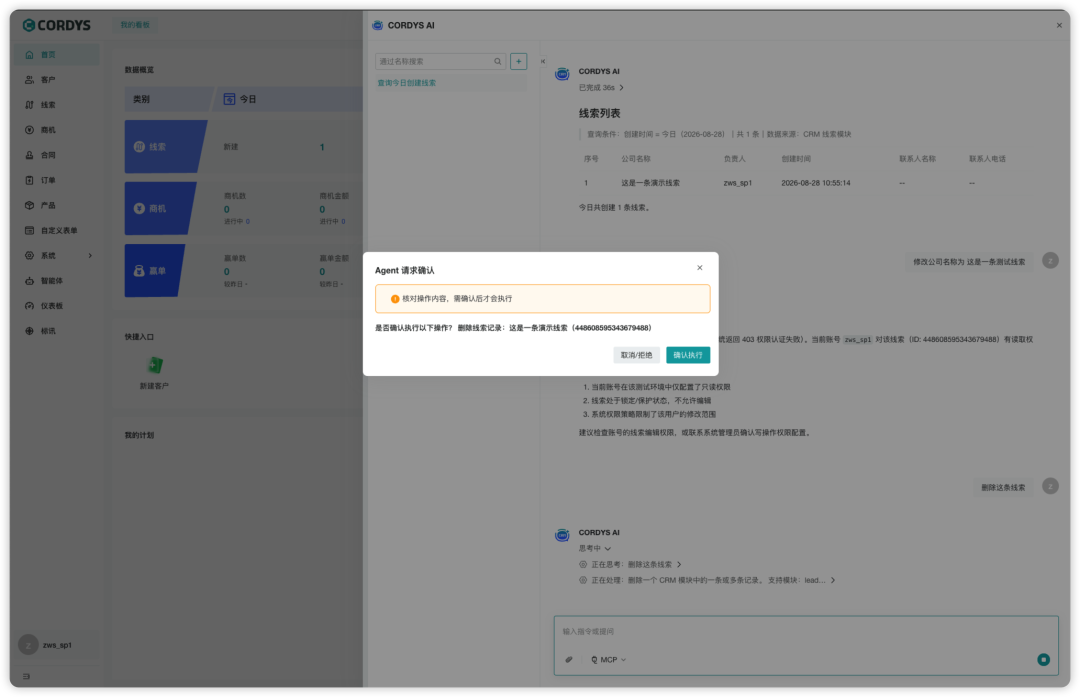Click the user message 删除这条线索
1080x697 pixels.
pos(1003,488)
